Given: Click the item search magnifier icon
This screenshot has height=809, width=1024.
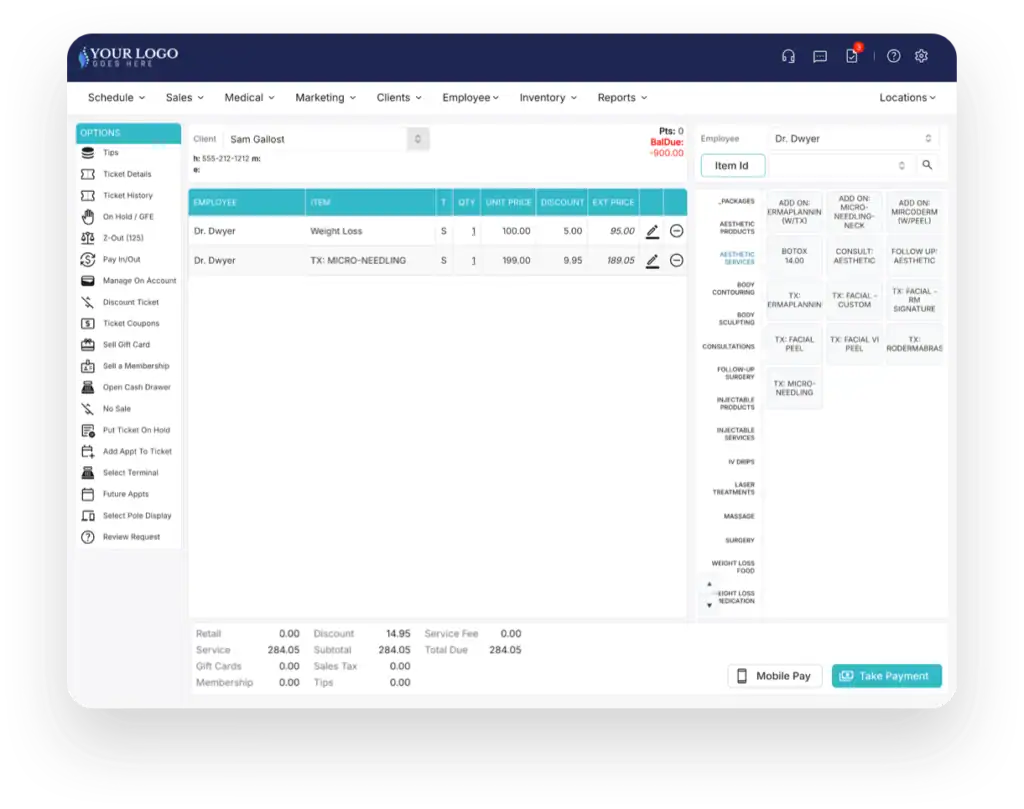Looking at the screenshot, I should [928, 165].
